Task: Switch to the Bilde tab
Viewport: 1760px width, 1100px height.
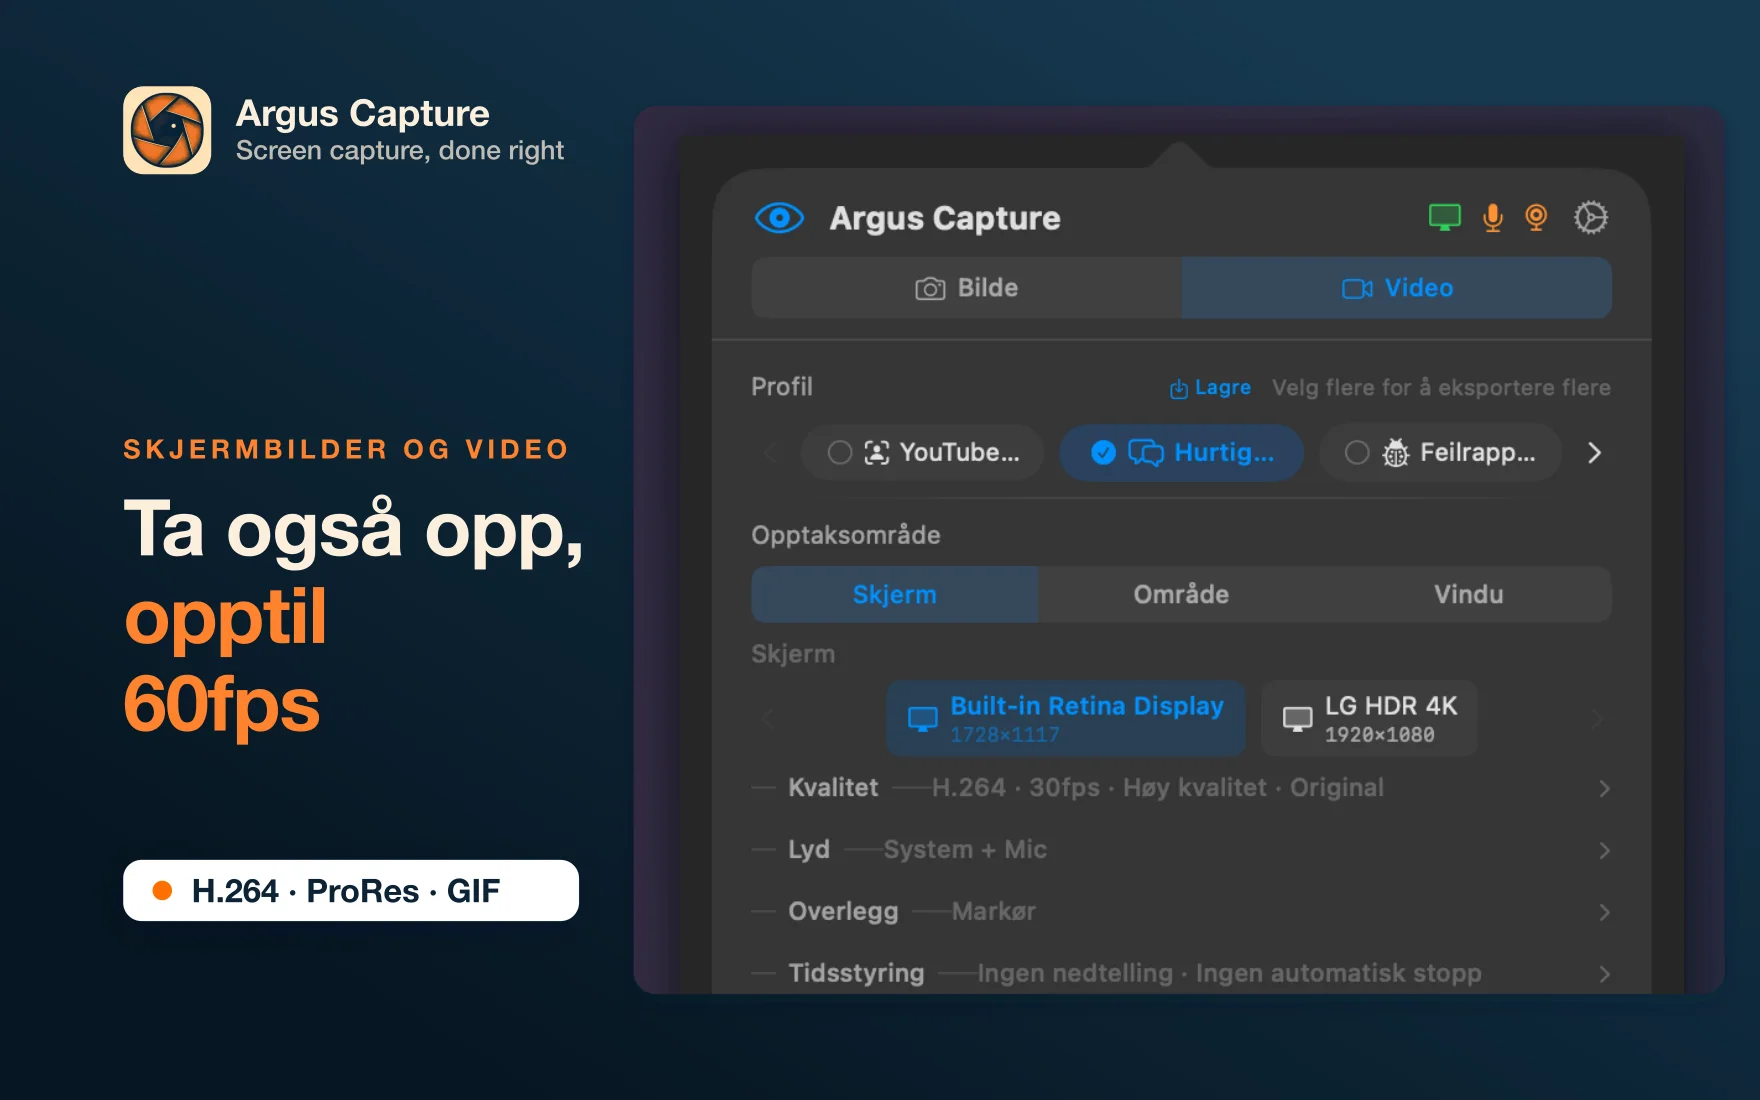Action: tap(967, 288)
